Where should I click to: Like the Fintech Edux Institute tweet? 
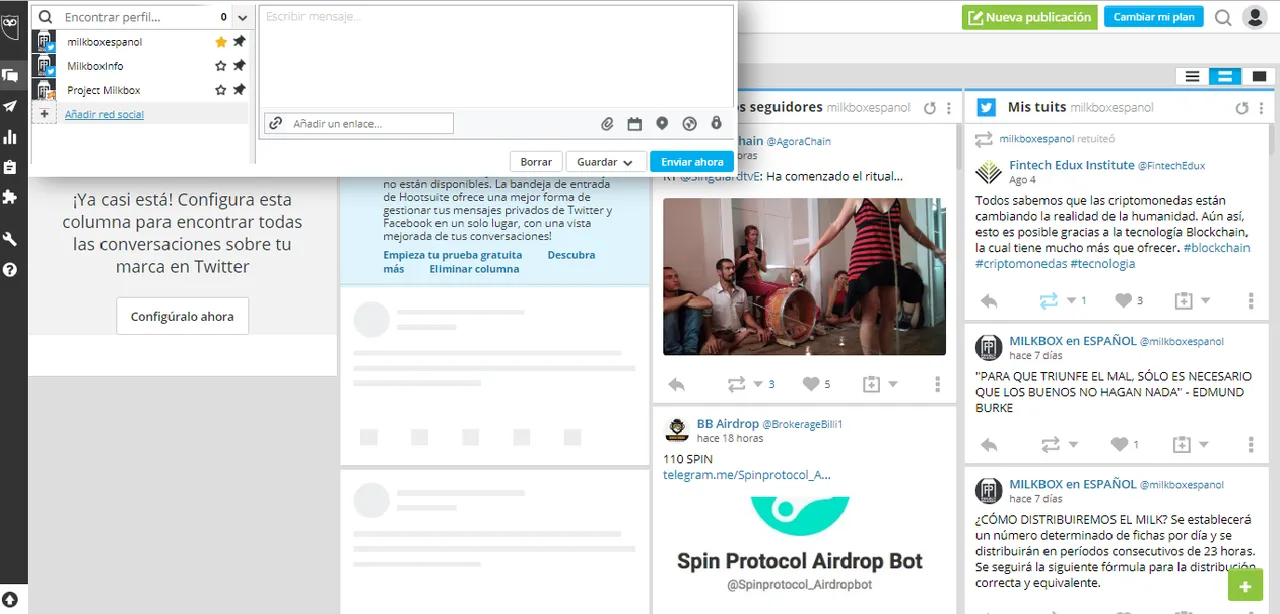pos(1123,301)
